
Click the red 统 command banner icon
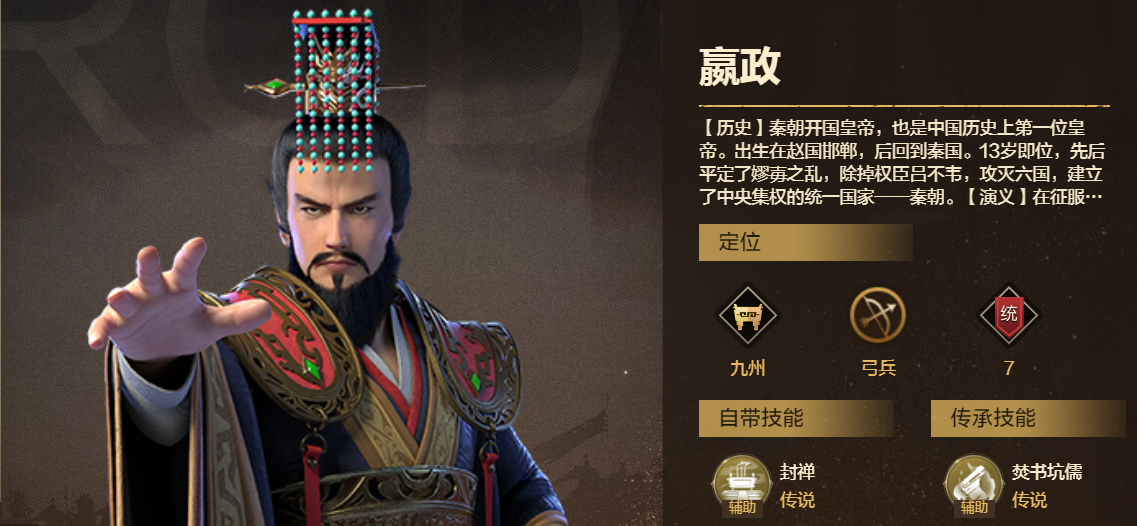(1009, 316)
